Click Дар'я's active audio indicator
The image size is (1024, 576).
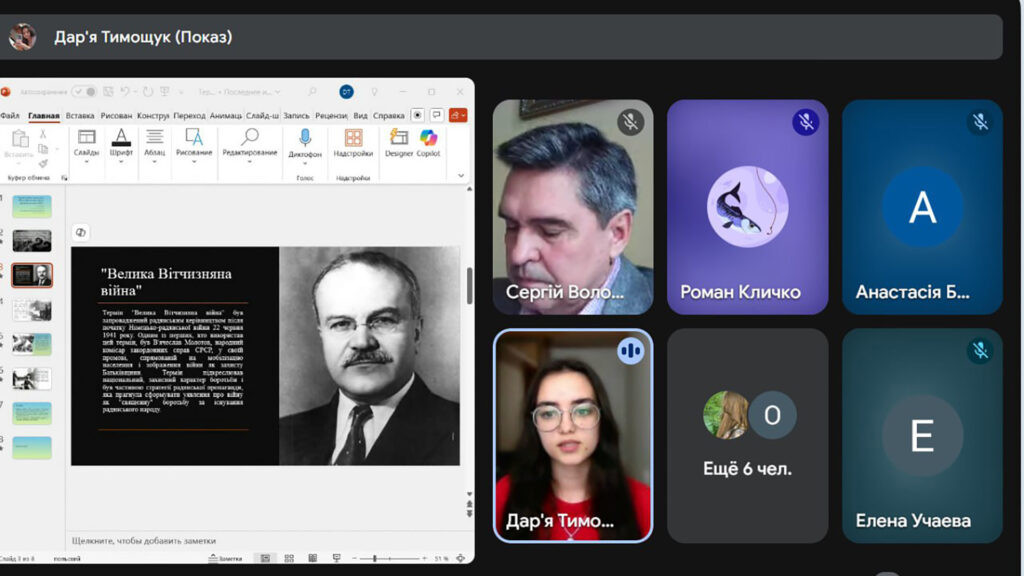pos(630,351)
